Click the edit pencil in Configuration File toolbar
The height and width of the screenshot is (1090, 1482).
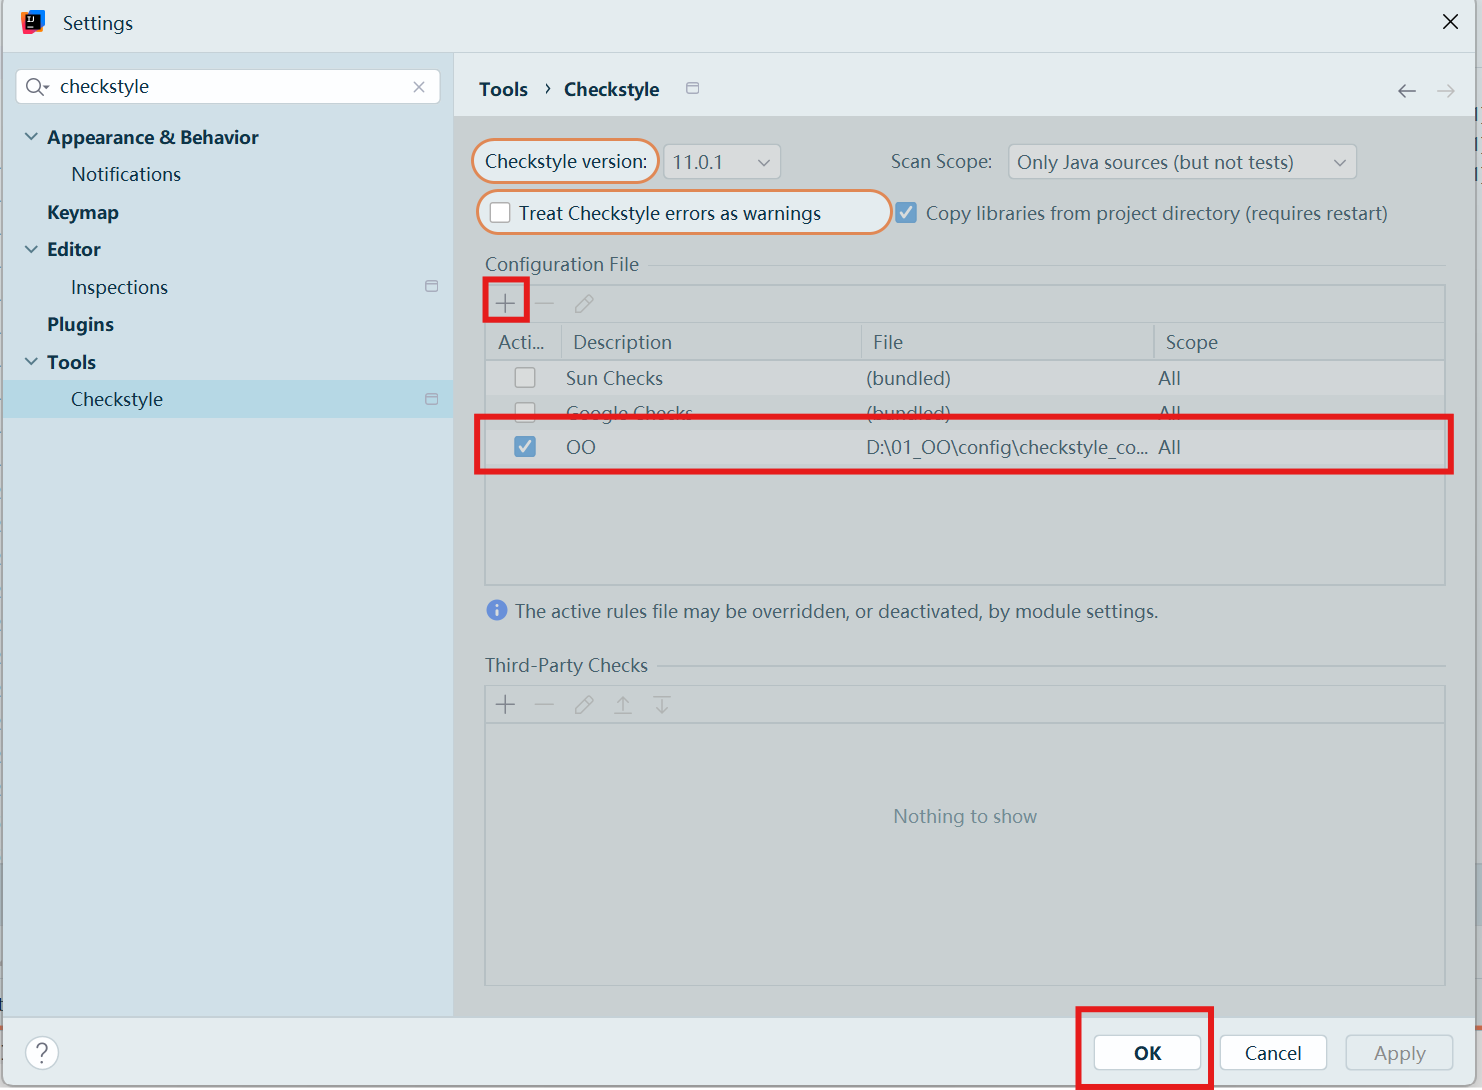tap(584, 303)
